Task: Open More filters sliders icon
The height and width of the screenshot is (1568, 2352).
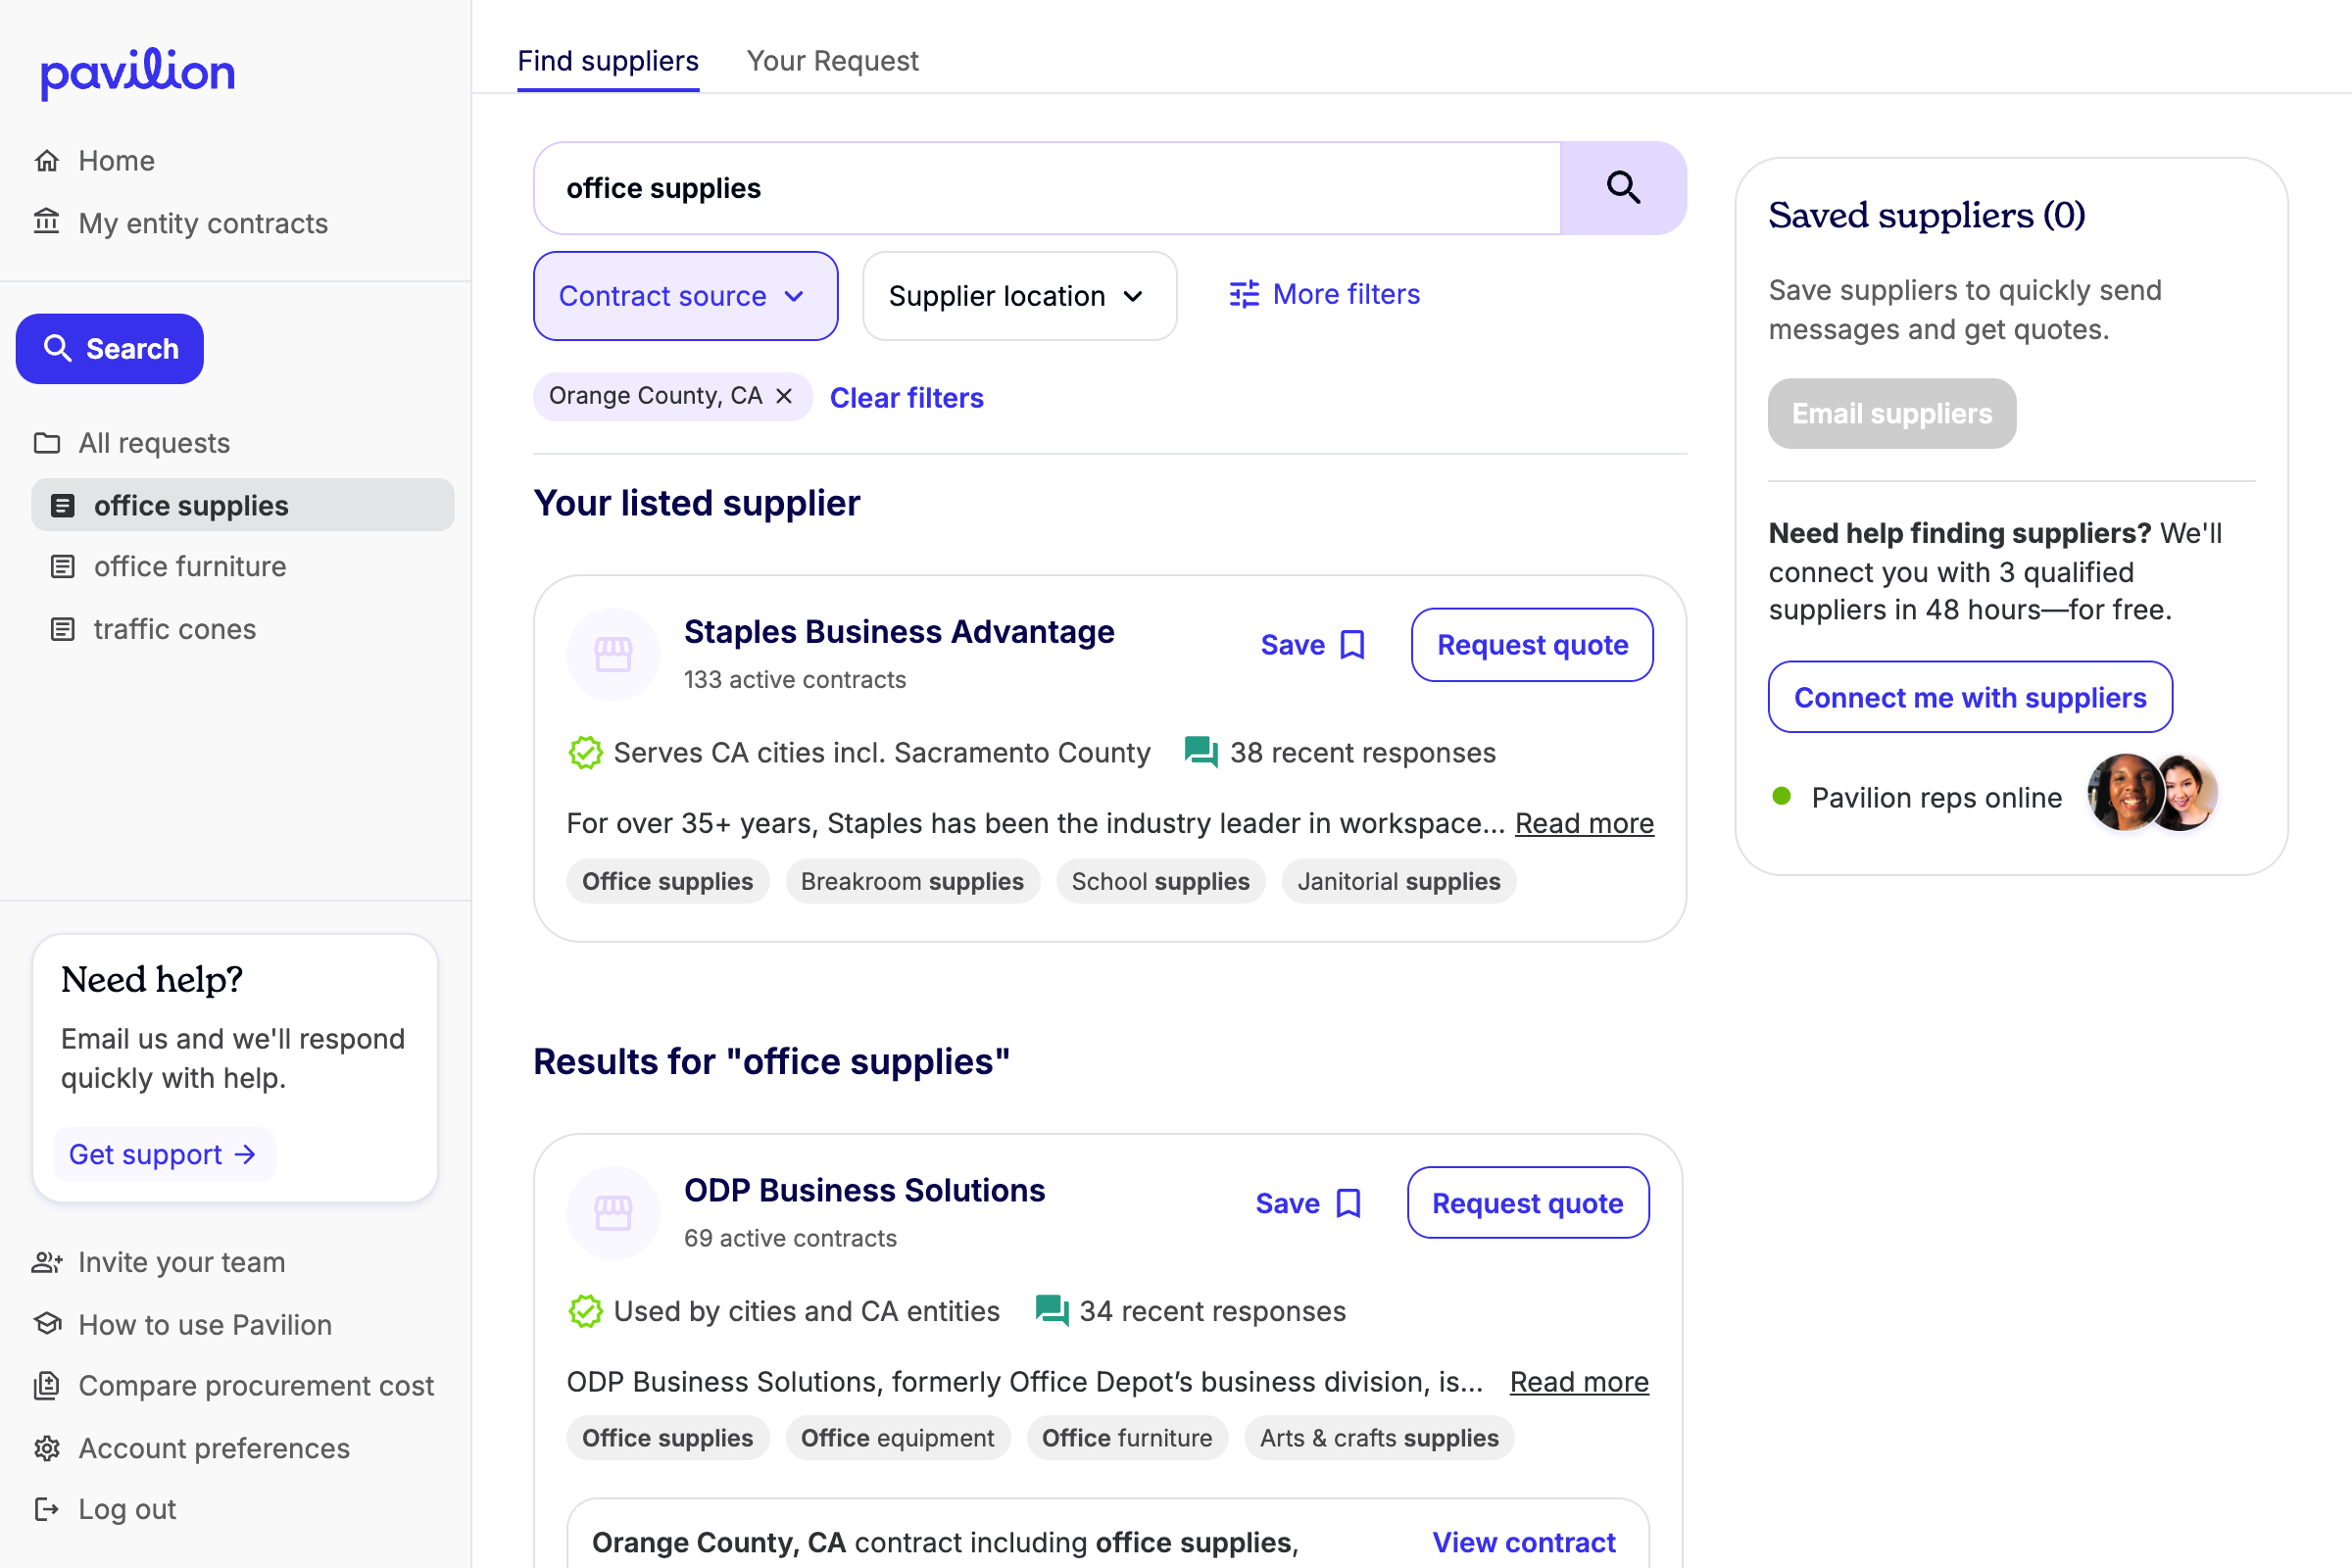Action: (1244, 294)
